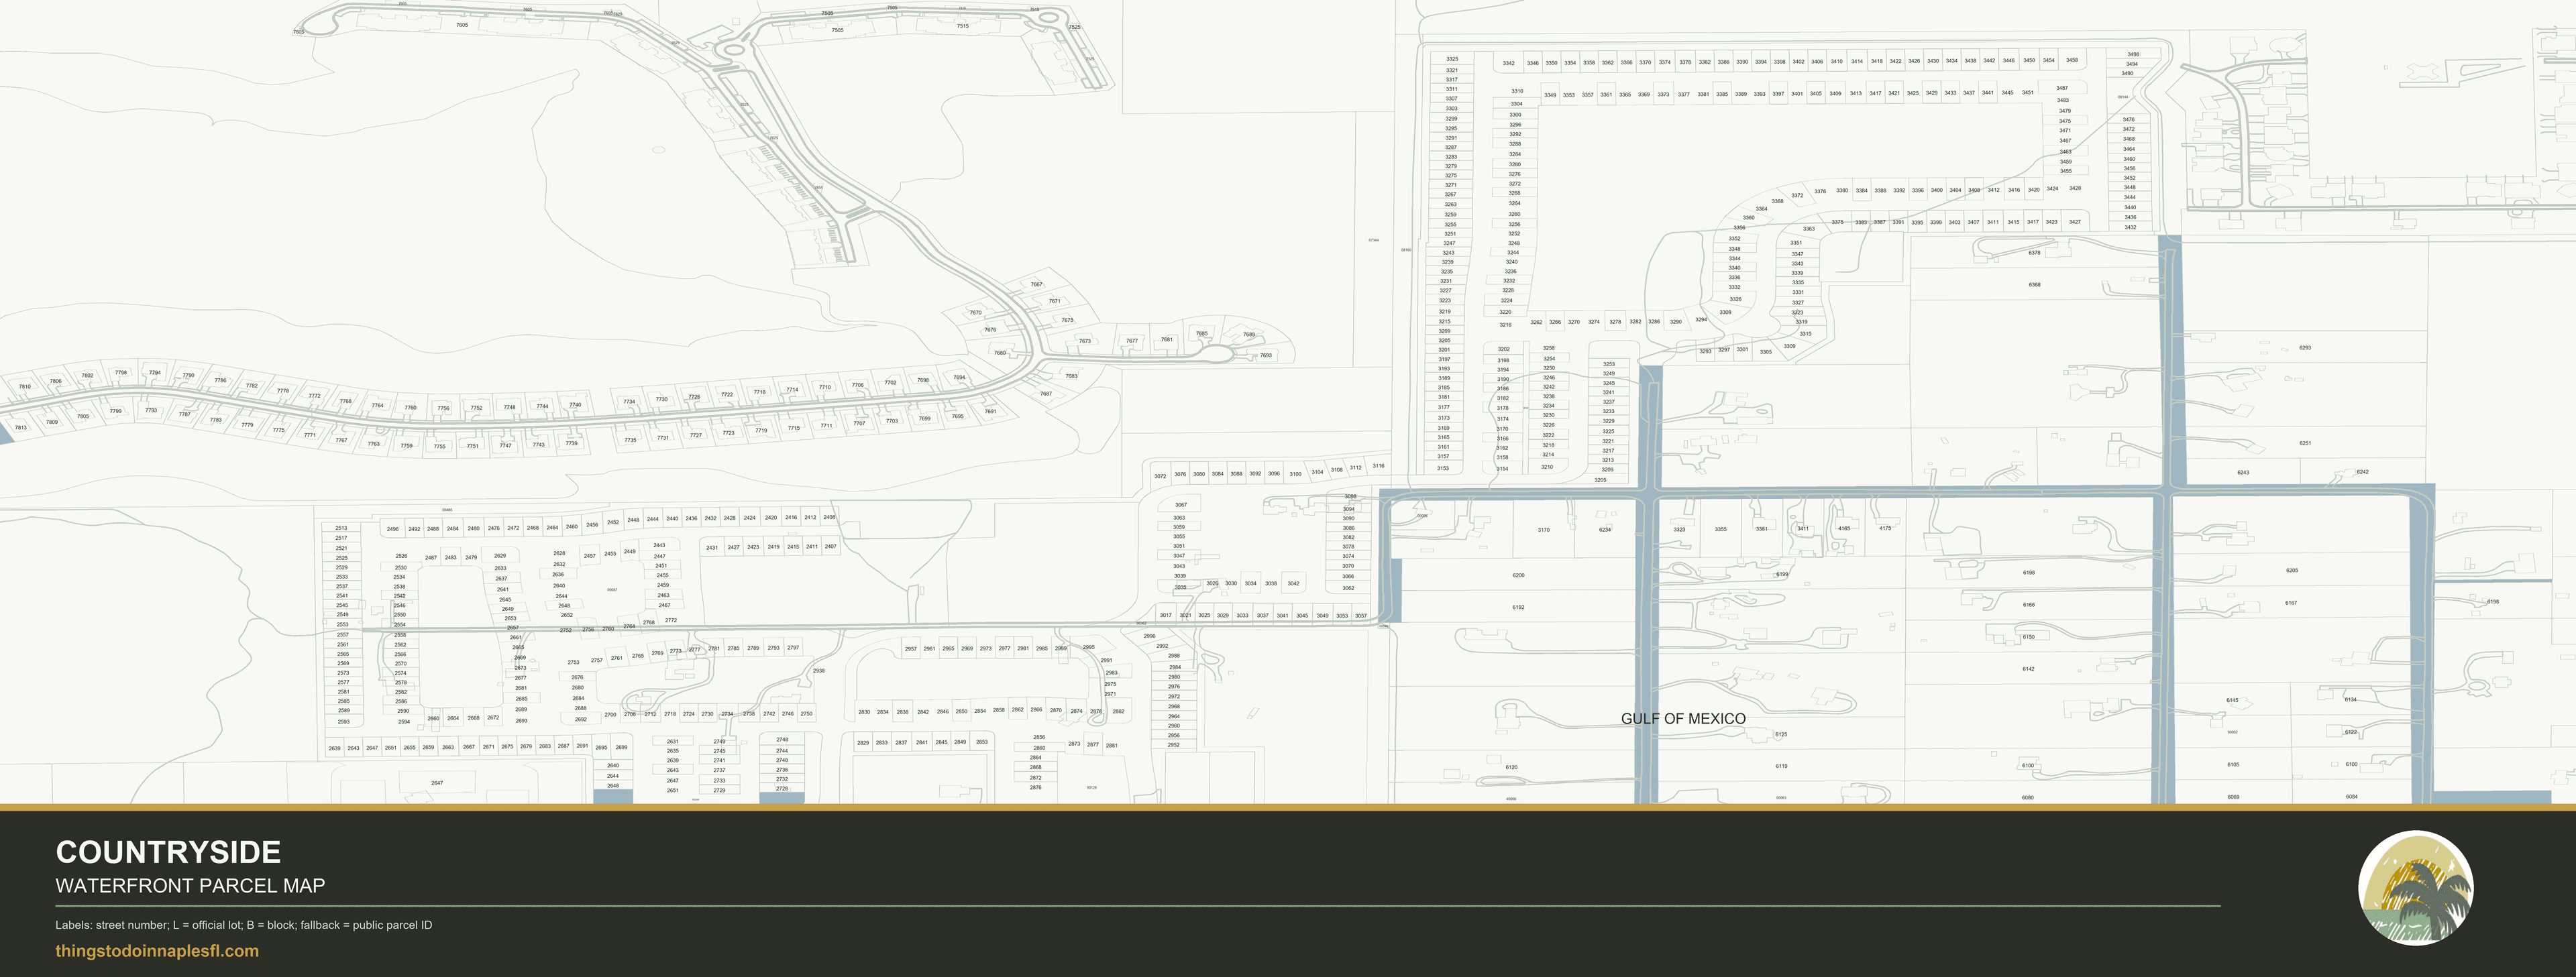Select parcel 7740 on the map
This screenshot has height=977, width=2576.
click(x=575, y=405)
